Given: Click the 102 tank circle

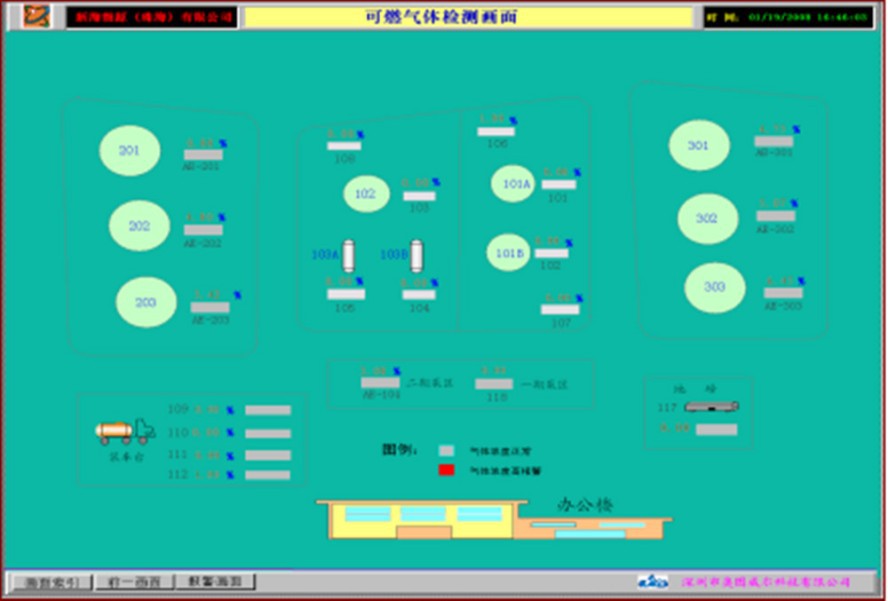Looking at the screenshot, I should [366, 194].
